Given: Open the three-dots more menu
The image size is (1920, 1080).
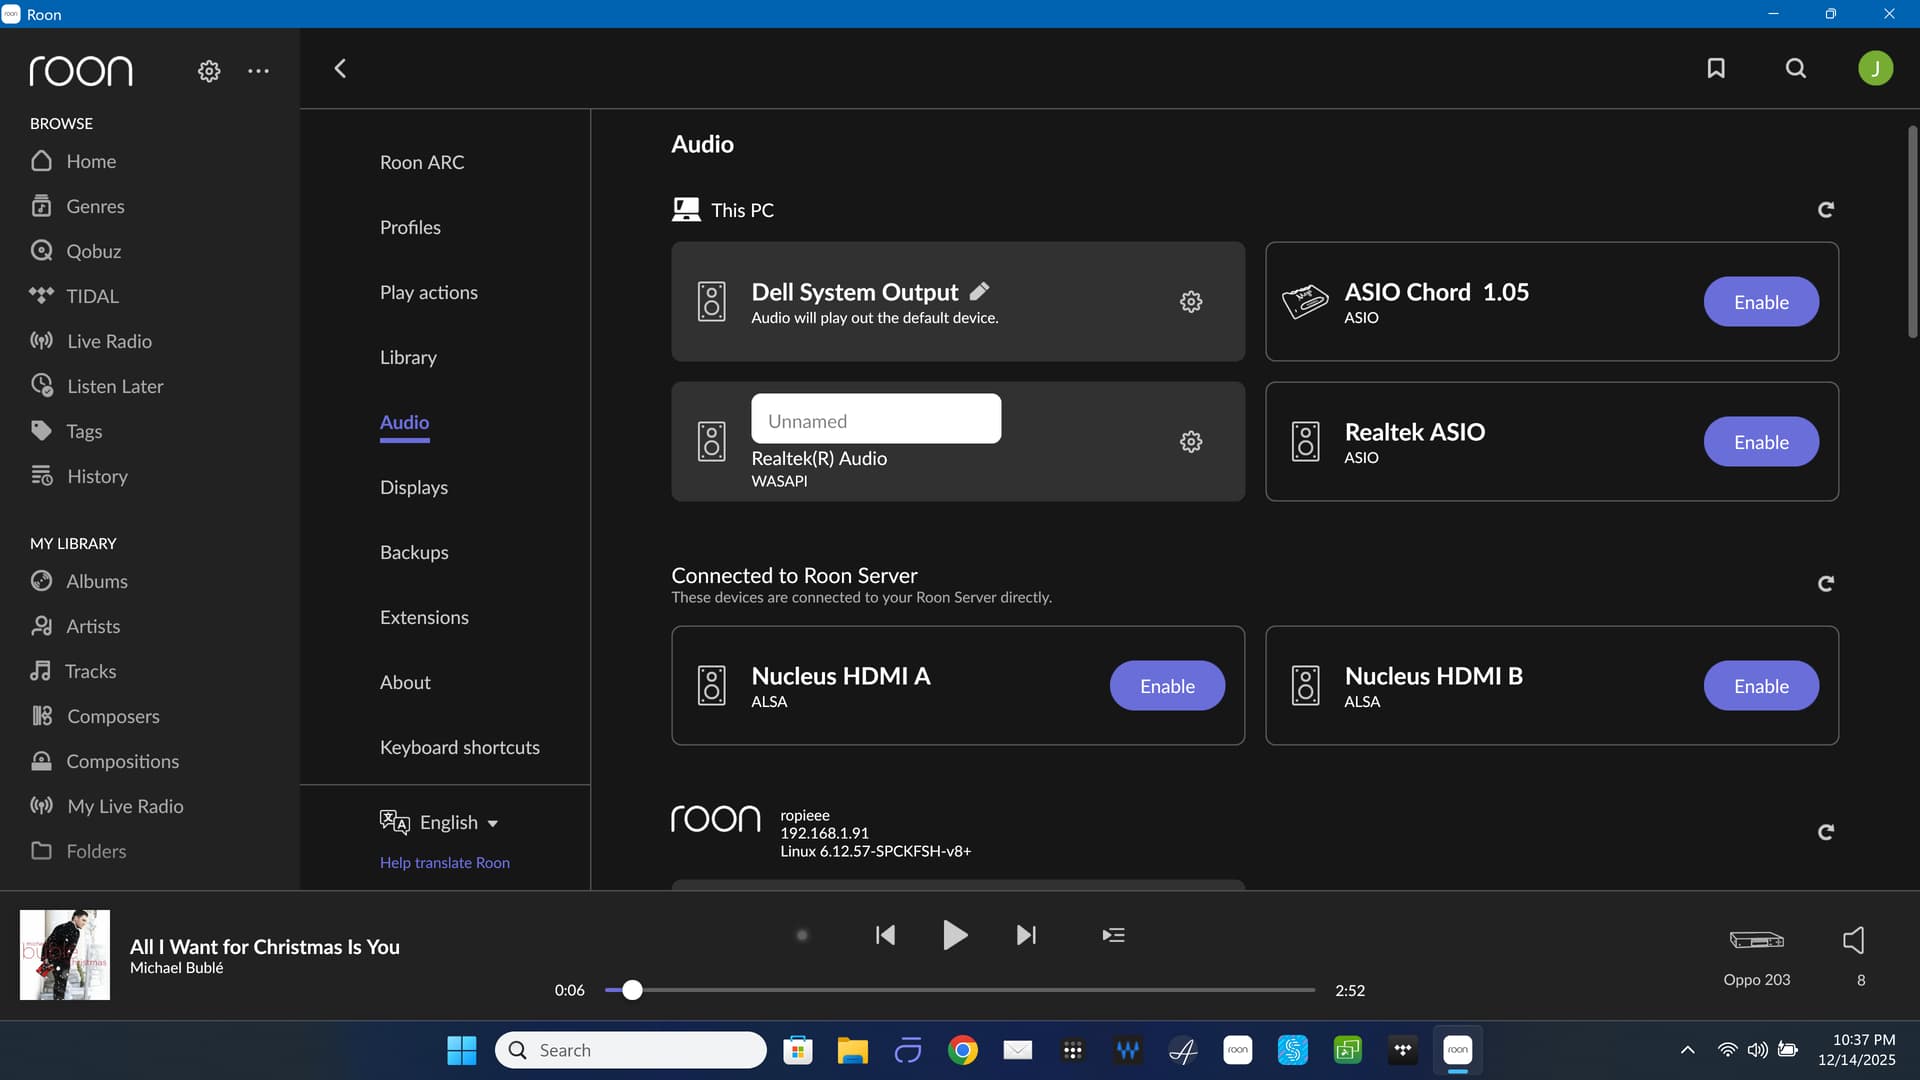Looking at the screenshot, I should [x=258, y=71].
